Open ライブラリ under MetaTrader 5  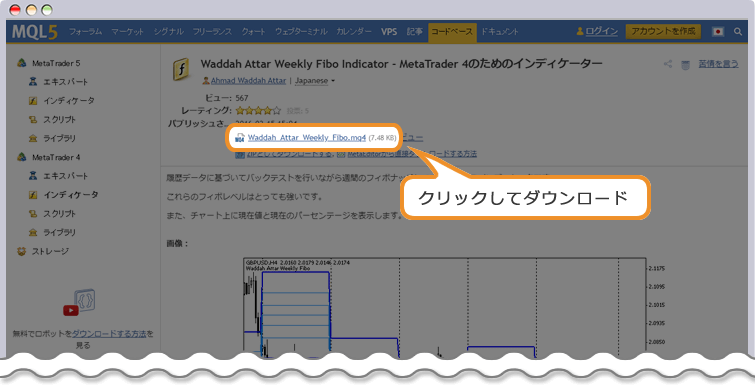60,138
